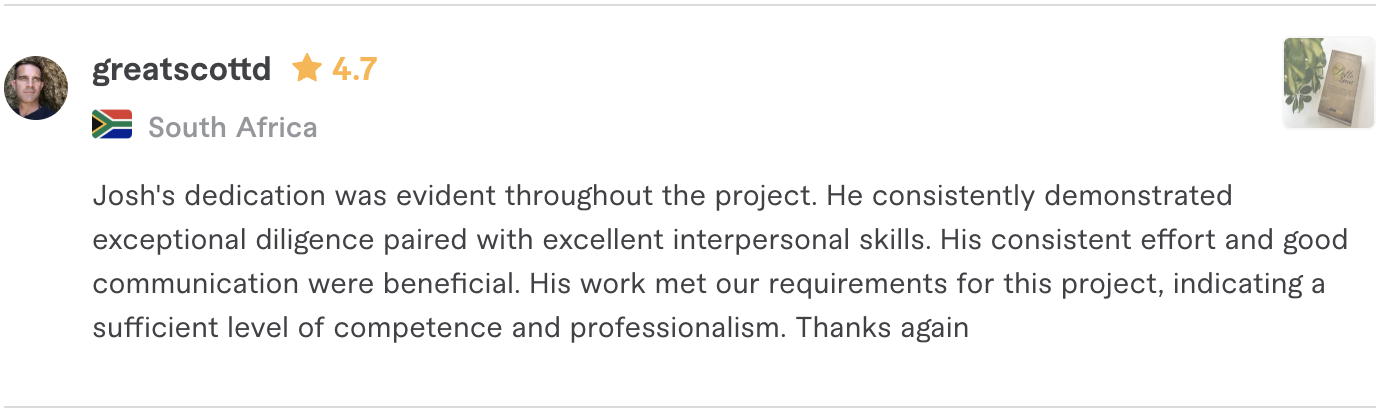Click the phrase "consistently demonstrated"
Viewport: 1380px width, 411px height.
coord(1042,195)
